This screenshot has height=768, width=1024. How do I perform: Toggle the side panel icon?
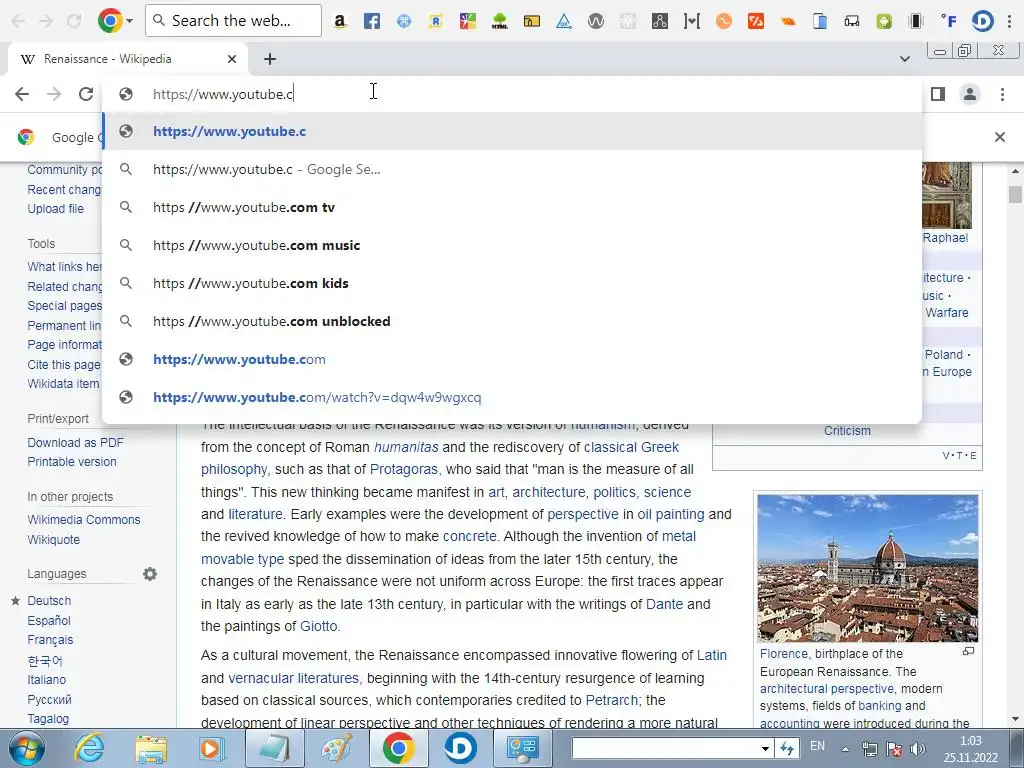coord(938,94)
